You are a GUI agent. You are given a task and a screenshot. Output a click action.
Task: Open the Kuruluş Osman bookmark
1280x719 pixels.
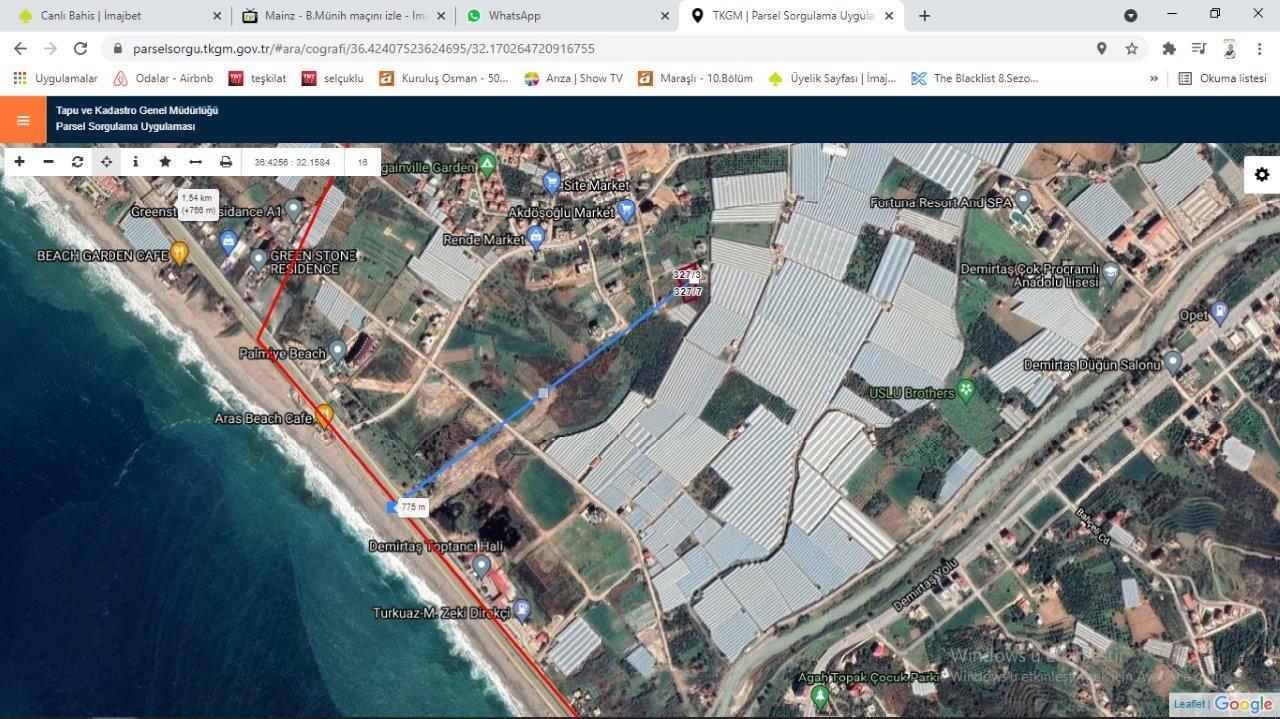click(444, 78)
